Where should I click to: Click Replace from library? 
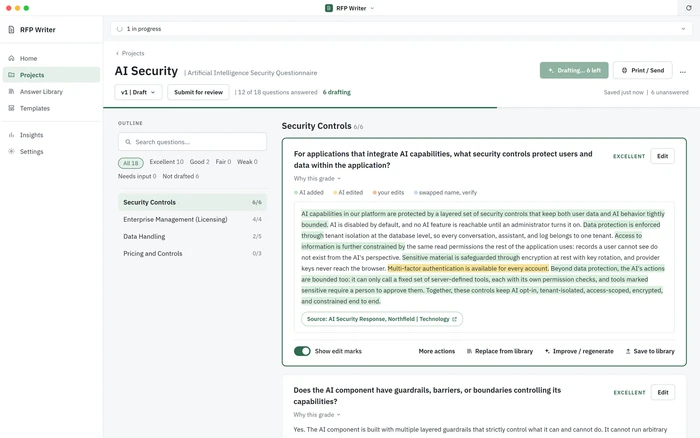pos(500,351)
